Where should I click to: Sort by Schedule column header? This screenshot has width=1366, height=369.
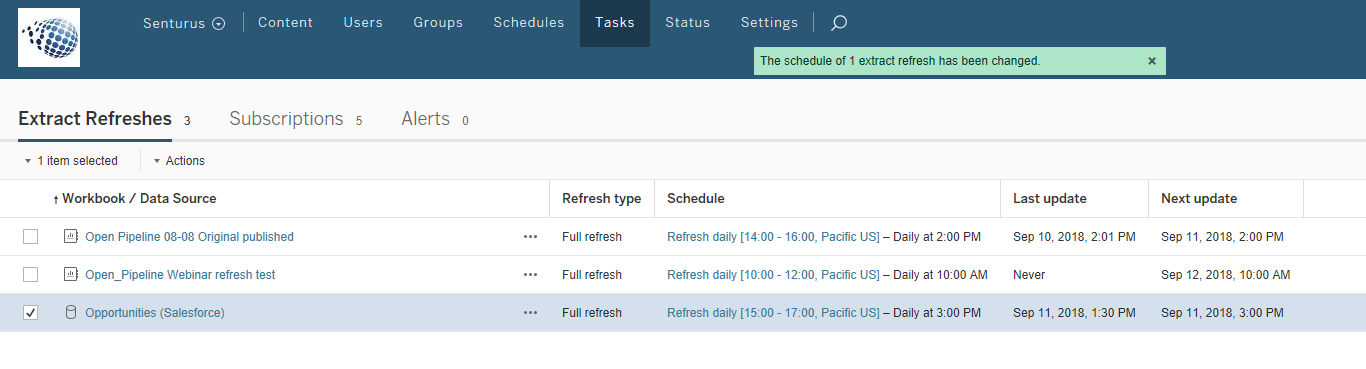(696, 198)
